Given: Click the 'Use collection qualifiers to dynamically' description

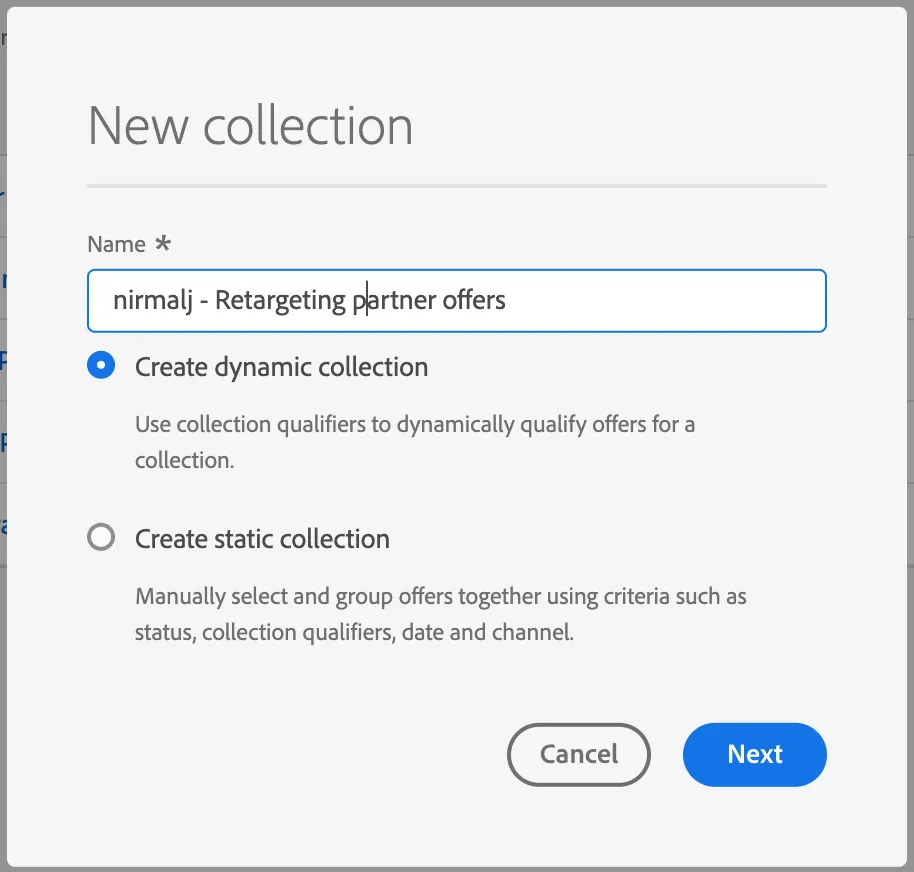Looking at the screenshot, I should (x=415, y=442).
